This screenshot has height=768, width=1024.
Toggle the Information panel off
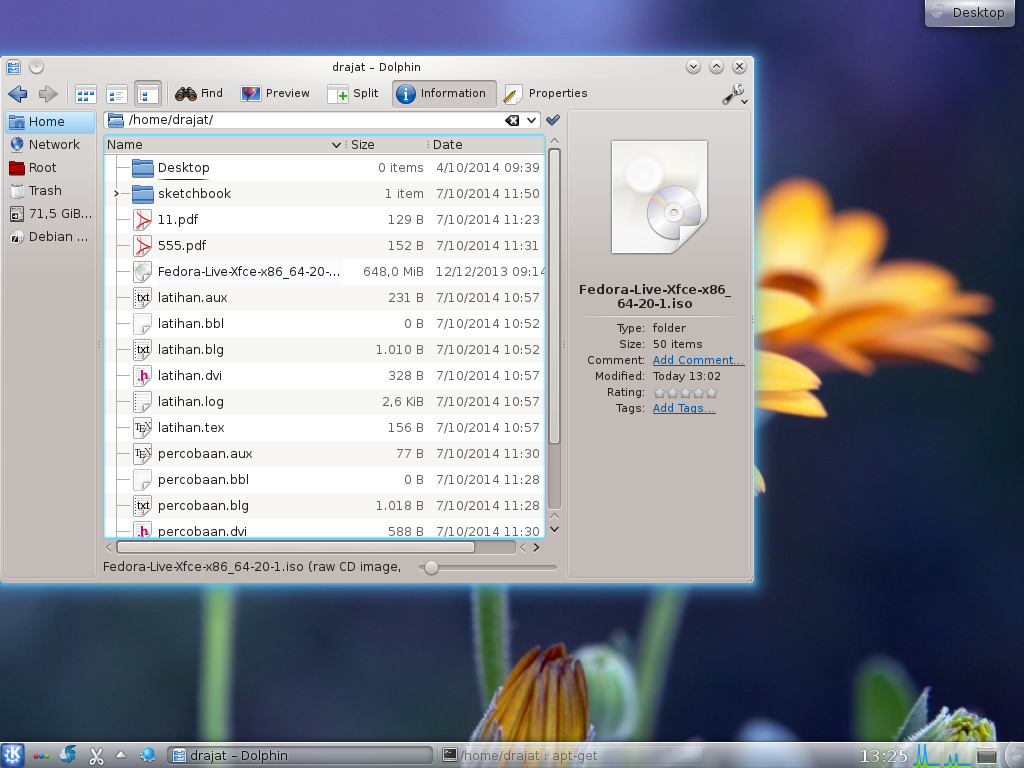443,94
